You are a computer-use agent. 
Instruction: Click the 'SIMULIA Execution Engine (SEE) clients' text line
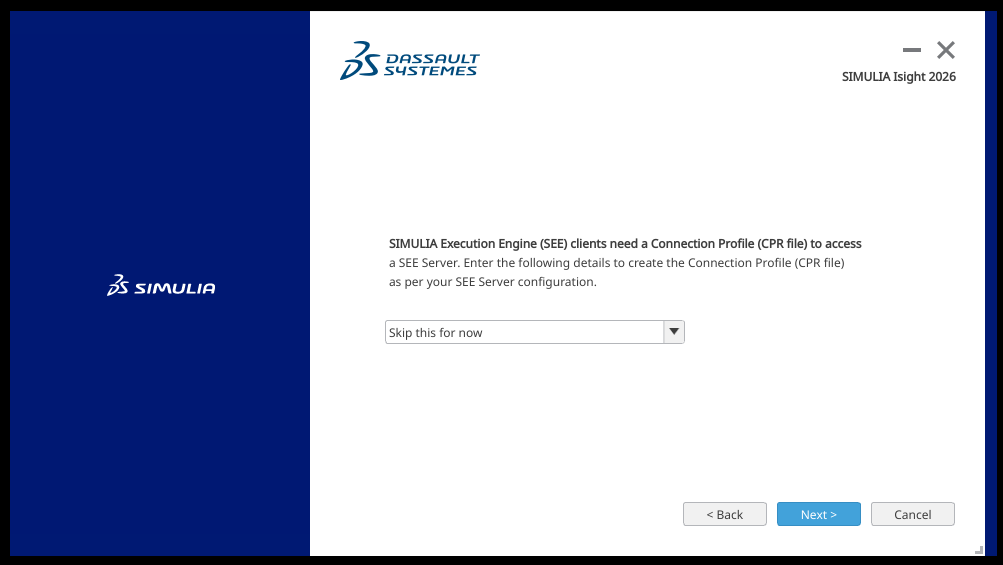625,244
